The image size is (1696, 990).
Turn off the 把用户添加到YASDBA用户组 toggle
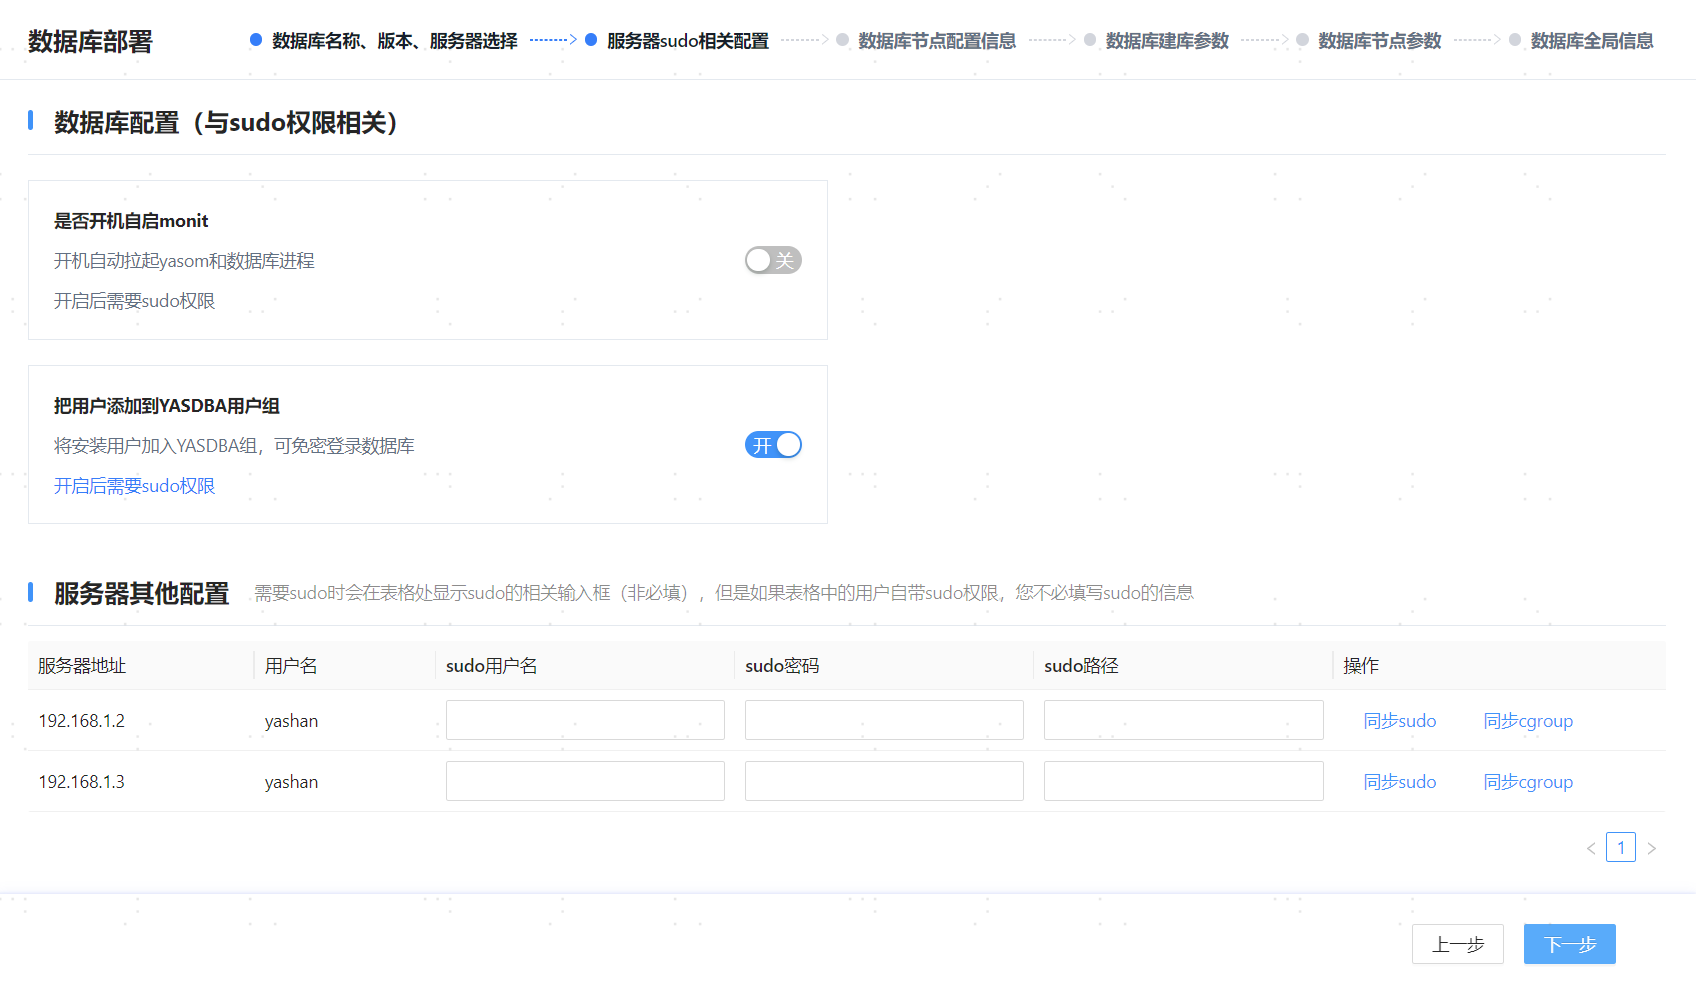[x=773, y=444]
